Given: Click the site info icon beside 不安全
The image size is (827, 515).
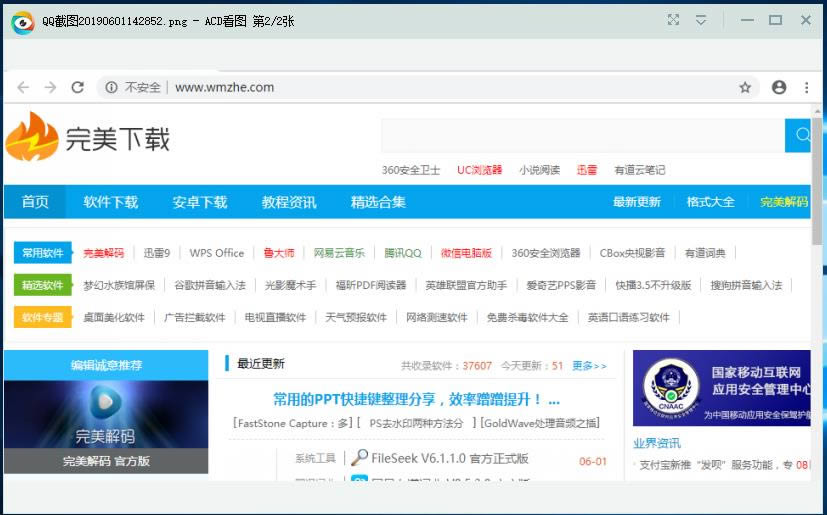Looking at the screenshot, I should point(111,87).
